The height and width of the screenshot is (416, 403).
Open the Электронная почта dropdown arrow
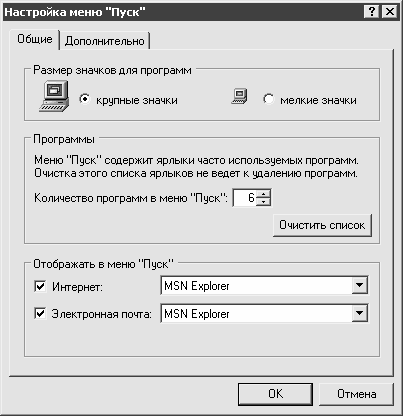pyautogui.click(x=360, y=313)
